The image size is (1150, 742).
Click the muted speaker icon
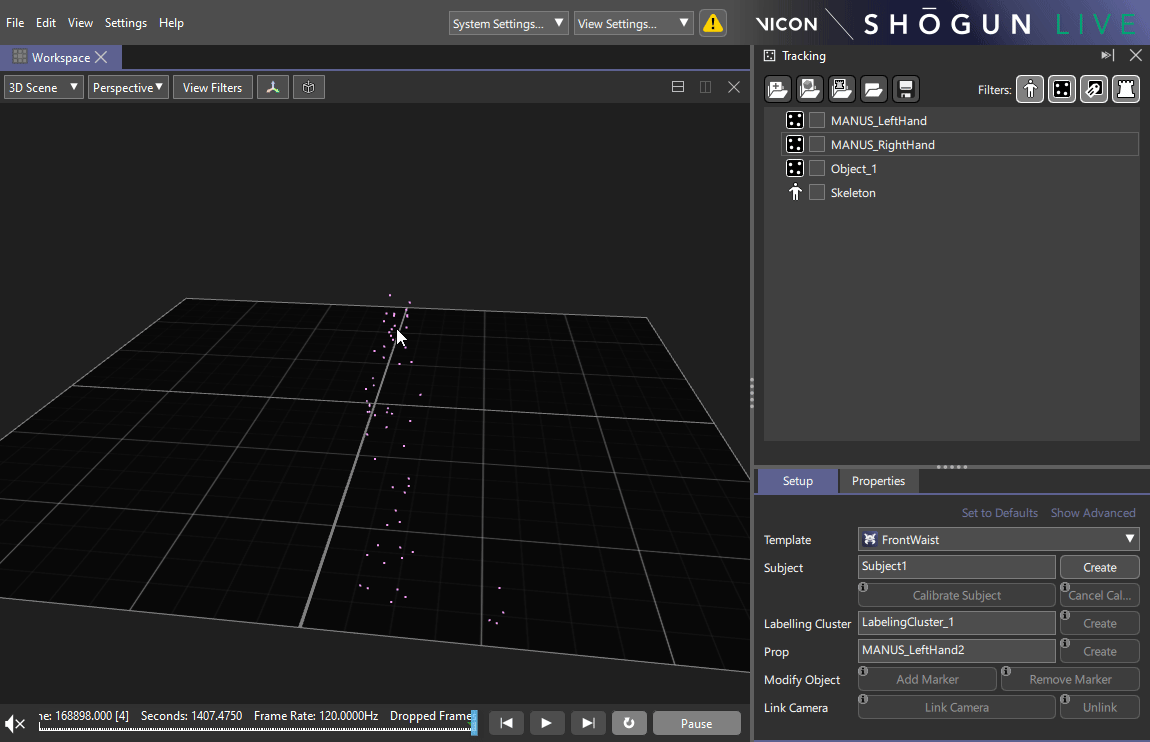click(x=15, y=723)
